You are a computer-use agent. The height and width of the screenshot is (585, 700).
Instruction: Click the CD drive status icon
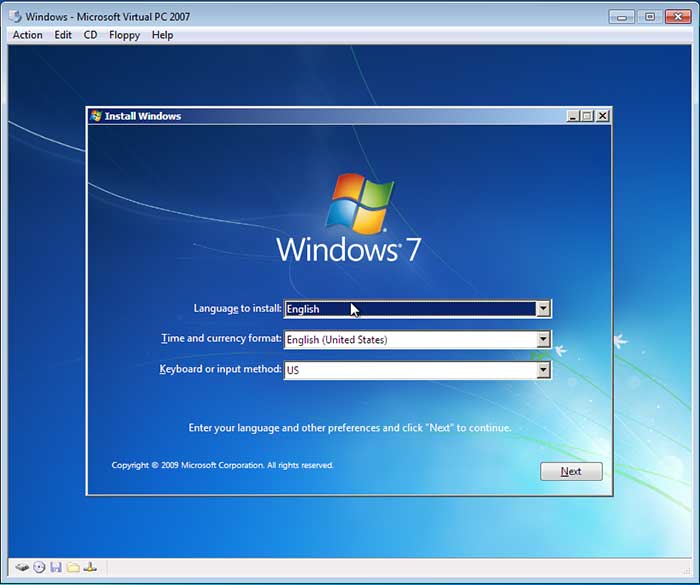pos(39,568)
